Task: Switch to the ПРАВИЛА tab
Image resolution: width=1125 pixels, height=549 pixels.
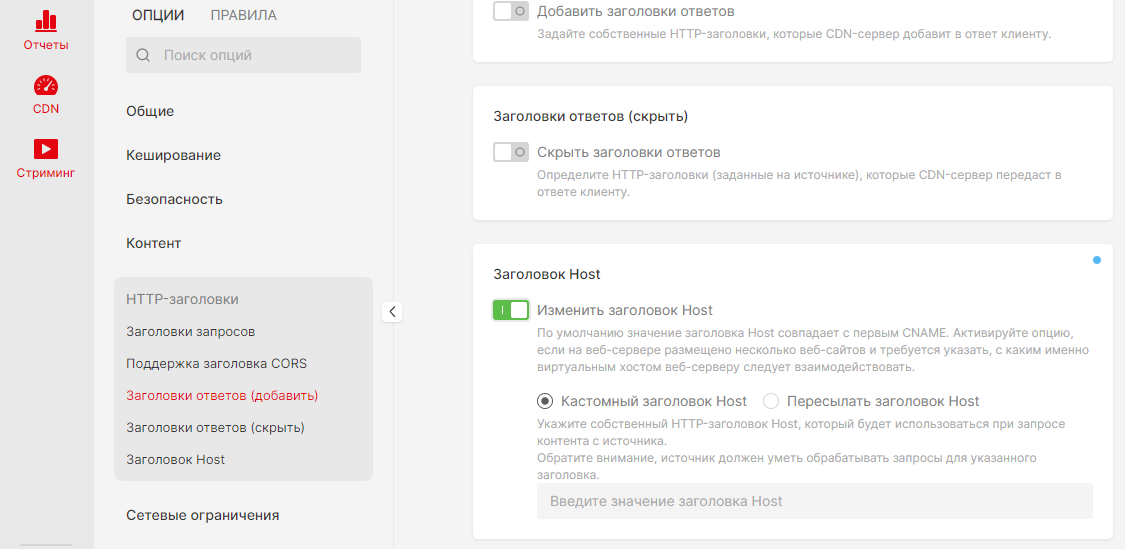Action: click(x=243, y=15)
